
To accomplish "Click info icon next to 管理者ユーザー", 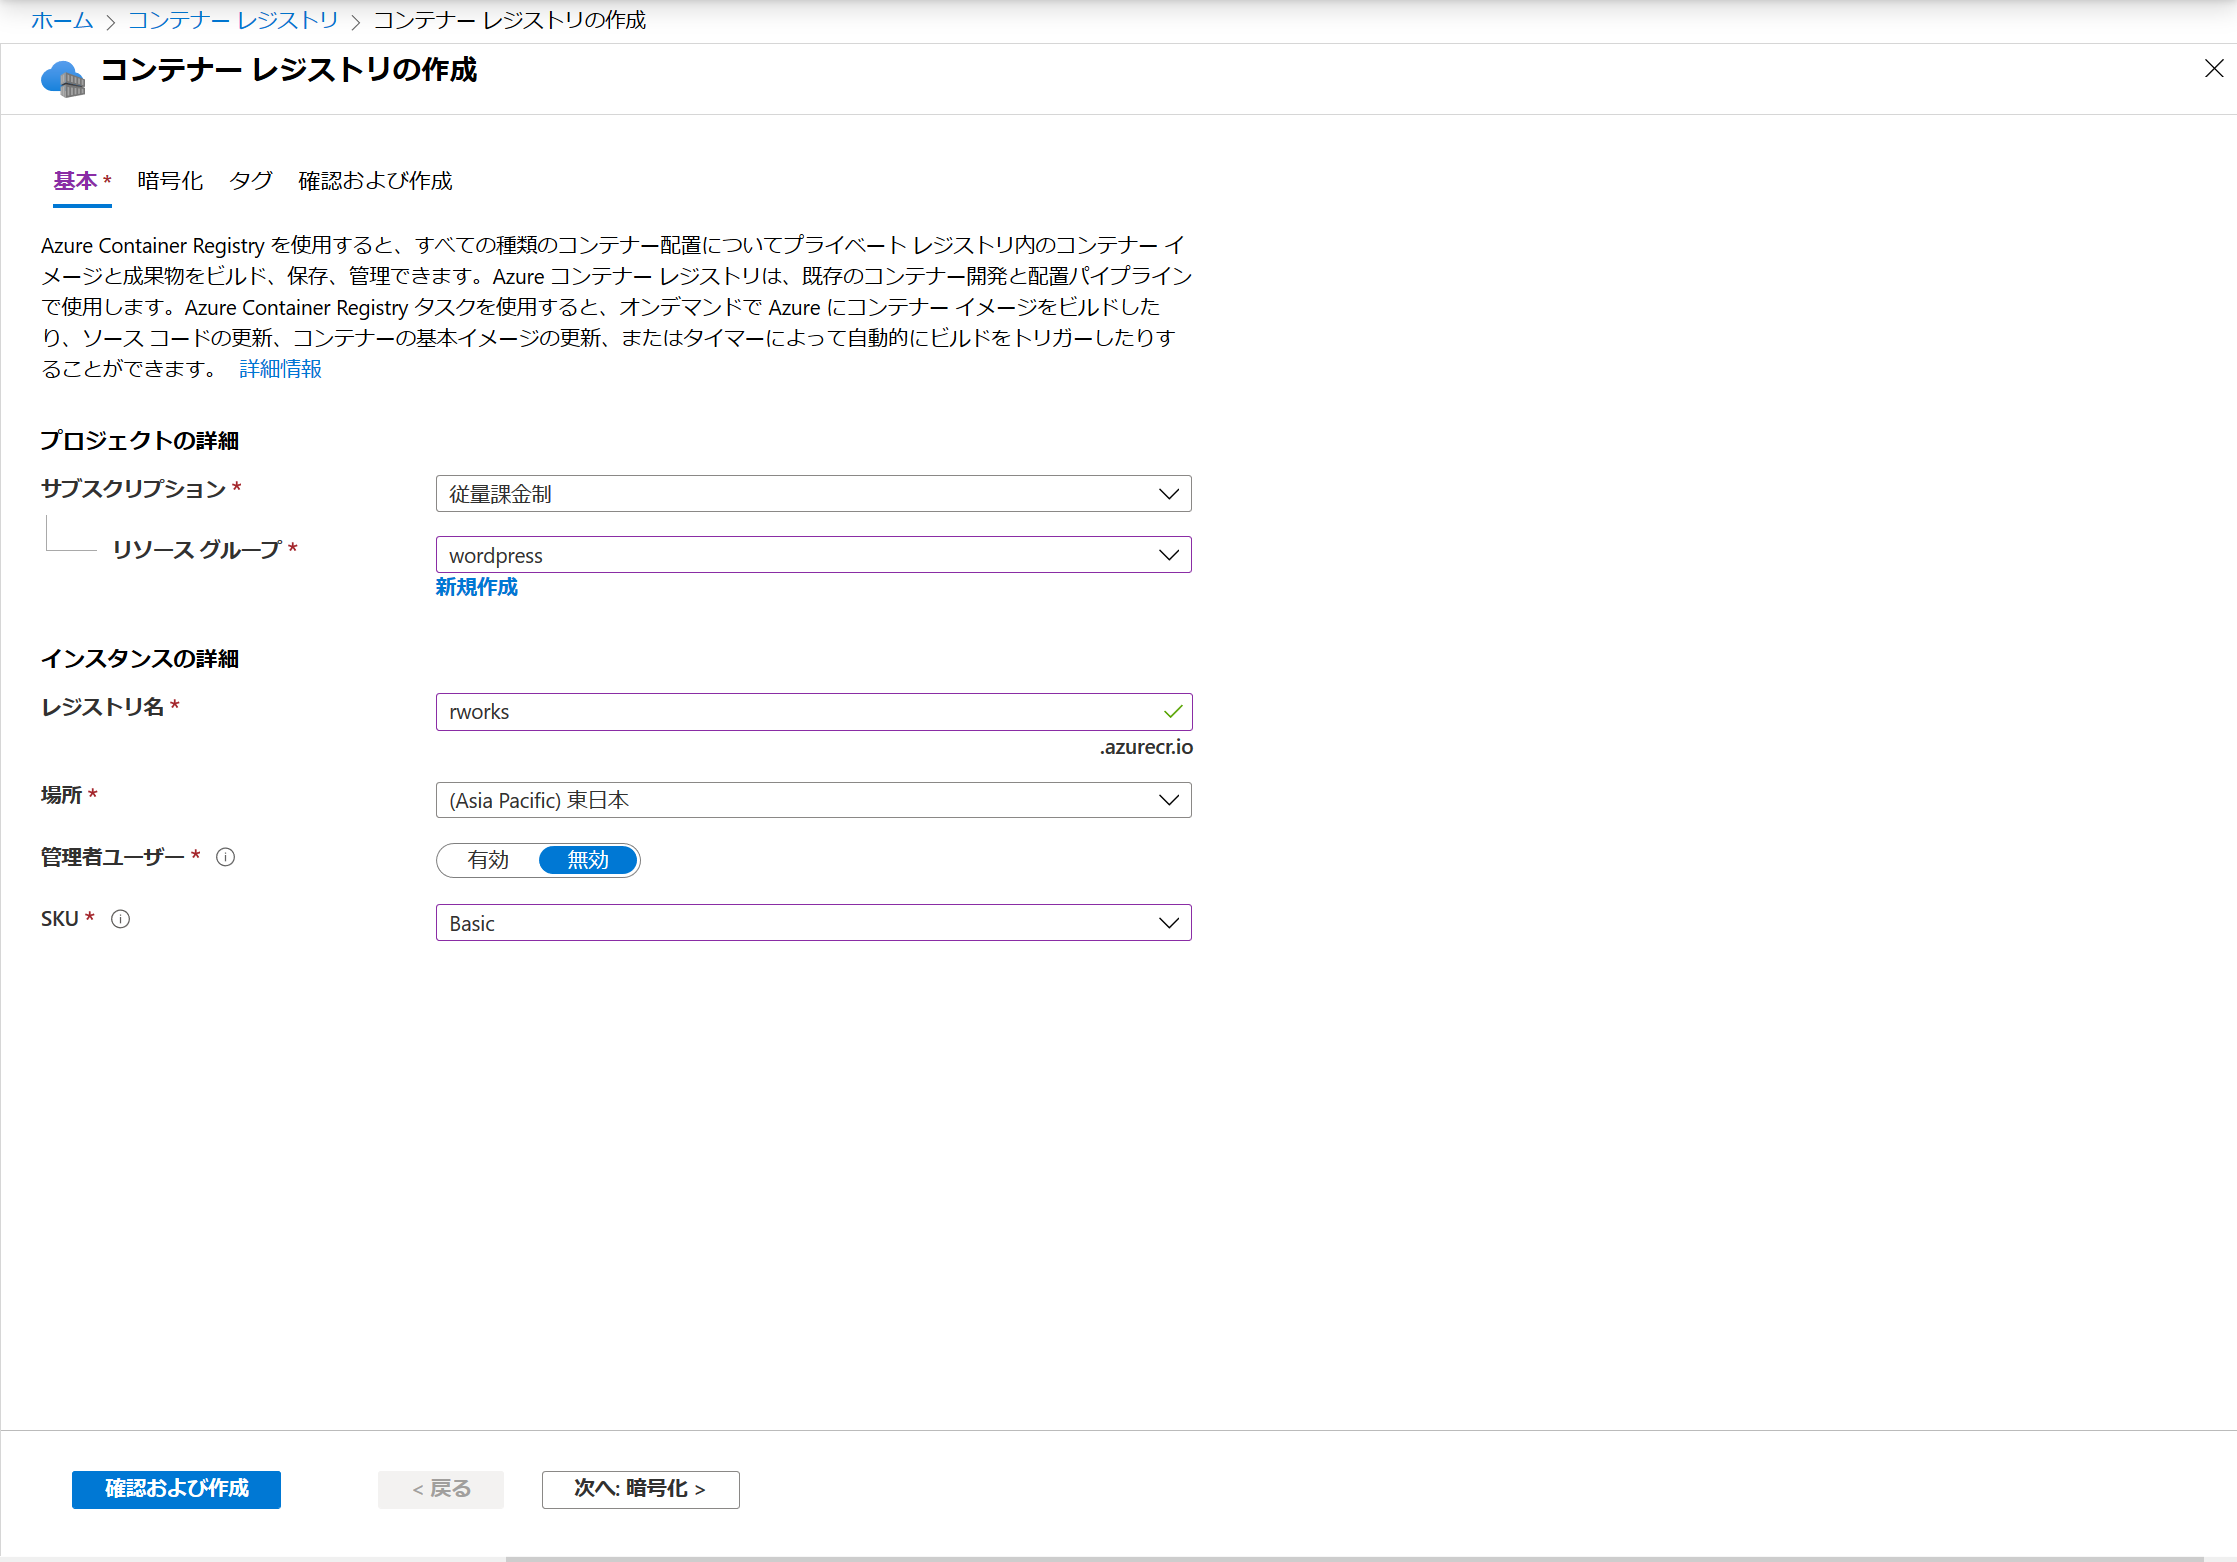I will [226, 857].
